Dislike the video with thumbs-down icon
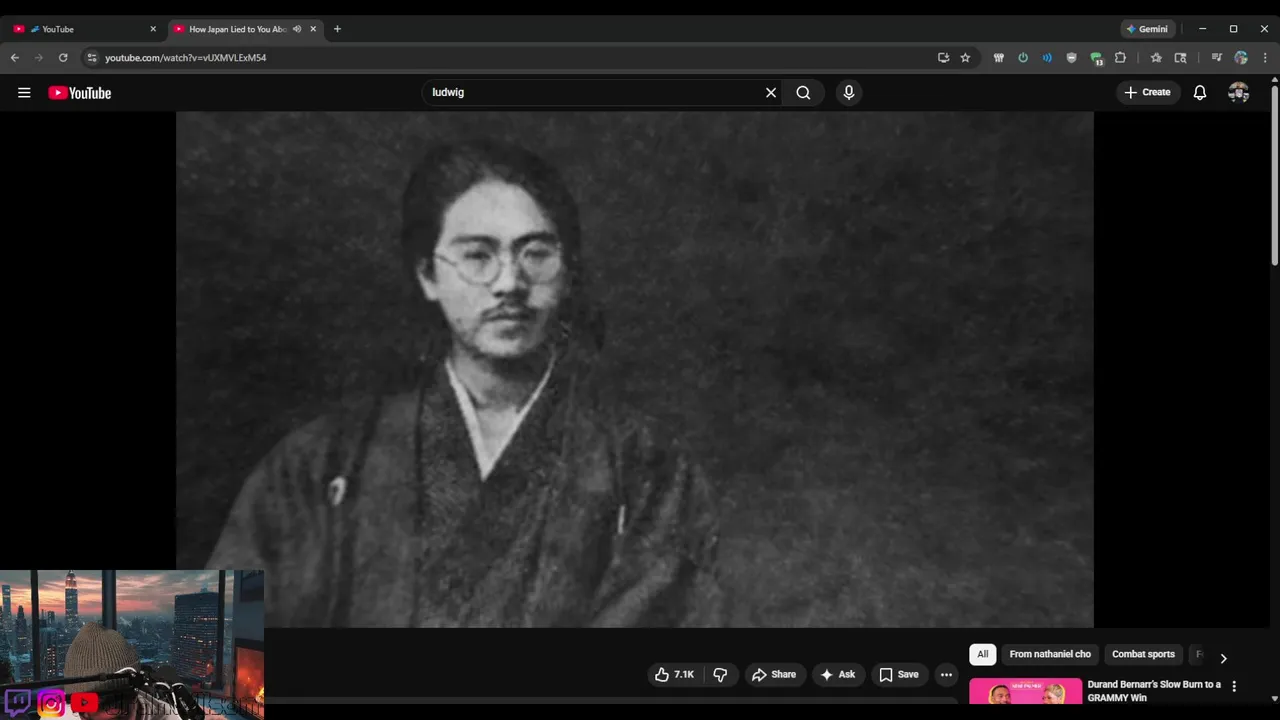The height and width of the screenshot is (720, 1280). point(720,675)
